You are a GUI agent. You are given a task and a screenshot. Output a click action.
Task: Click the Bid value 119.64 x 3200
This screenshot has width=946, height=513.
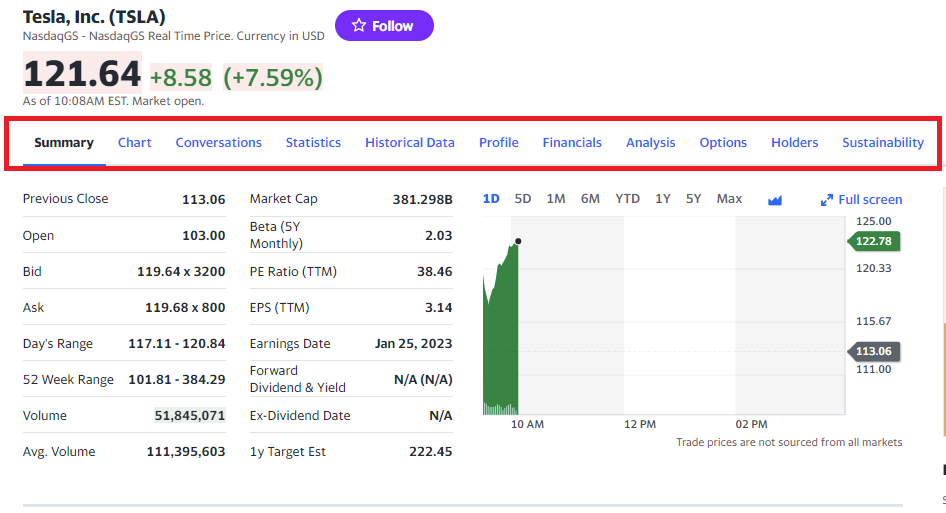click(181, 272)
